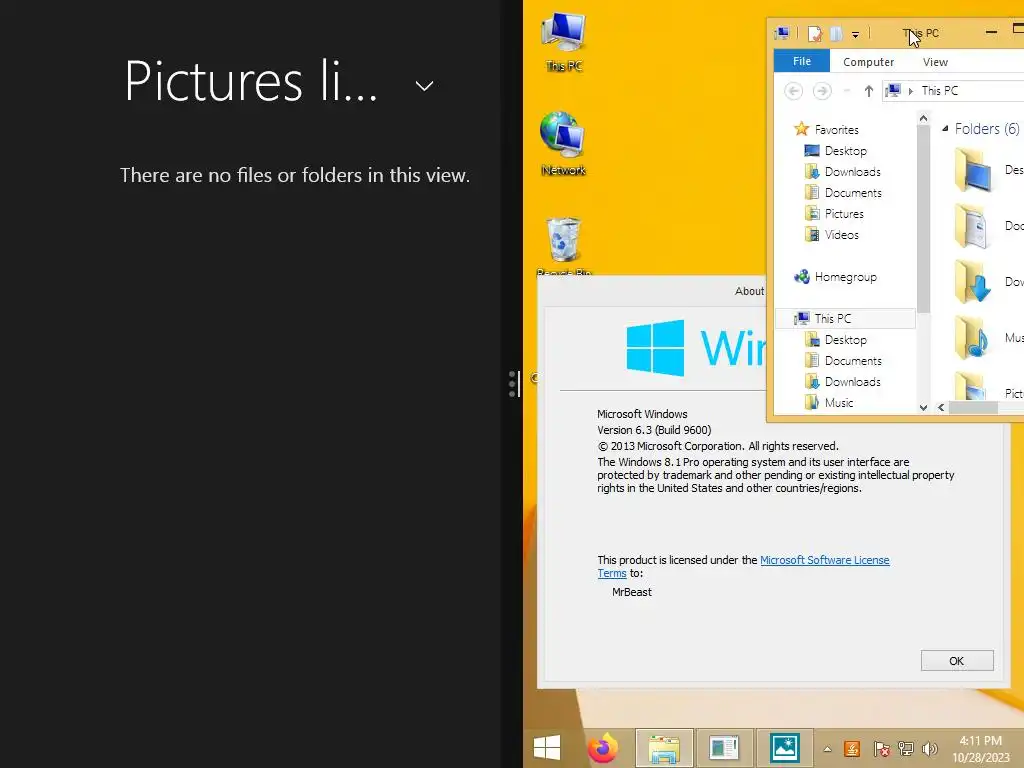
Task: Click the horizontal scroll left arrow
Action: pyautogui.click(x=941, y=408)
